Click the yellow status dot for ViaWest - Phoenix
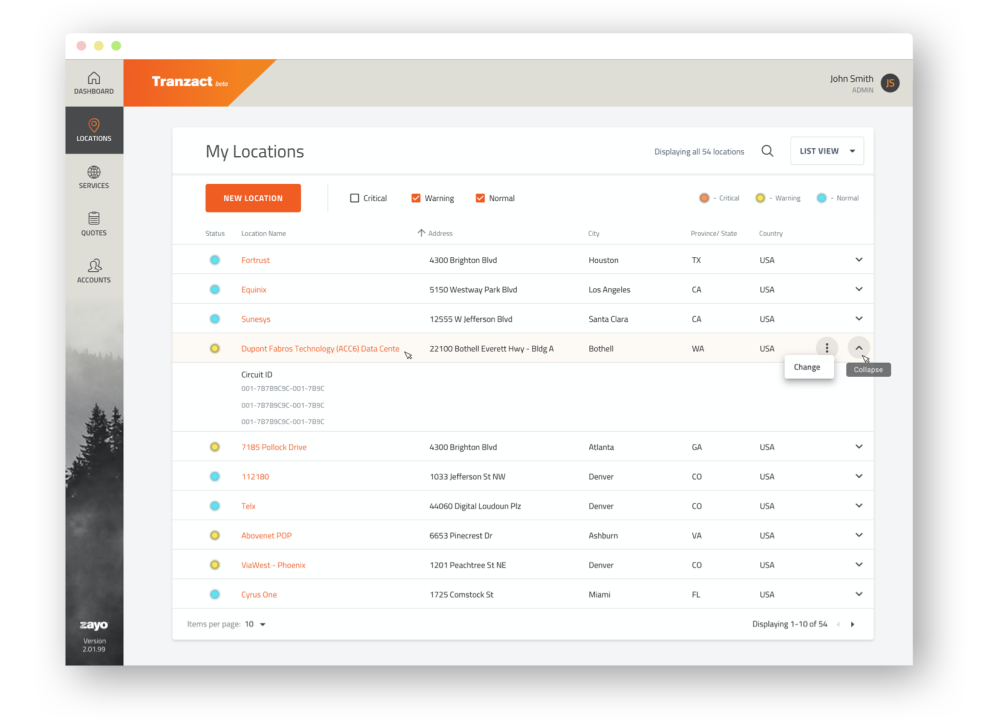 point(214,565)
